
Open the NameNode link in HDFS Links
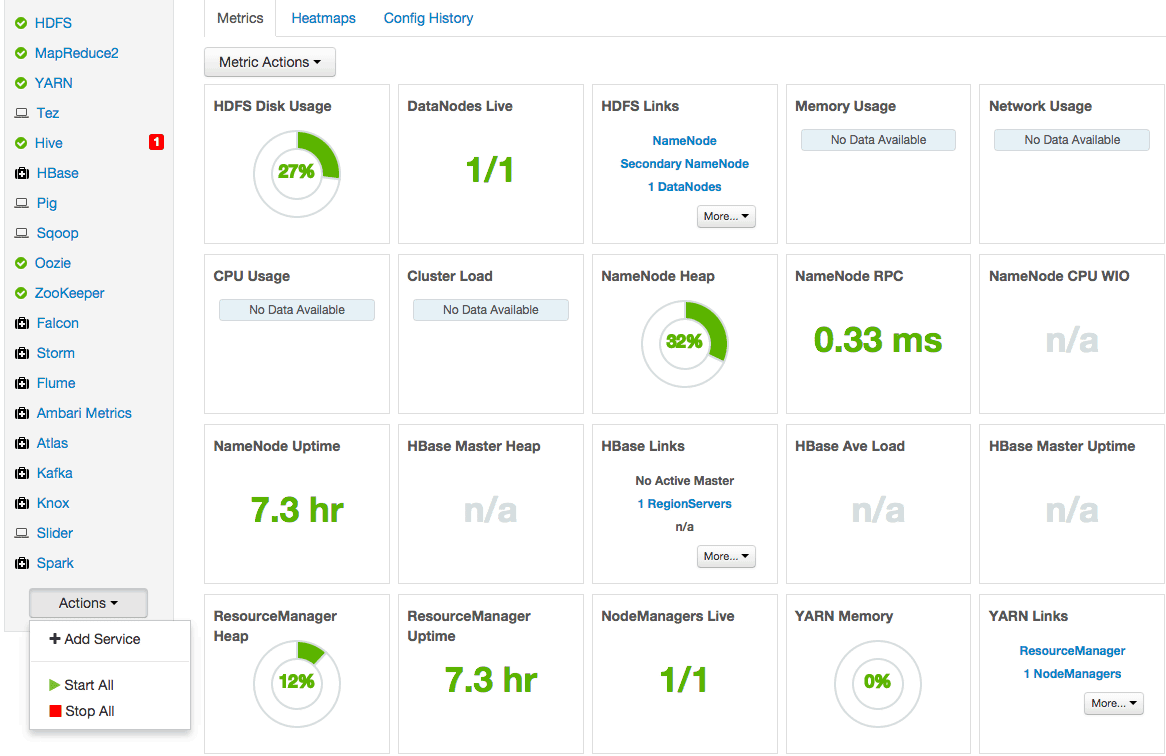(684, 140)
